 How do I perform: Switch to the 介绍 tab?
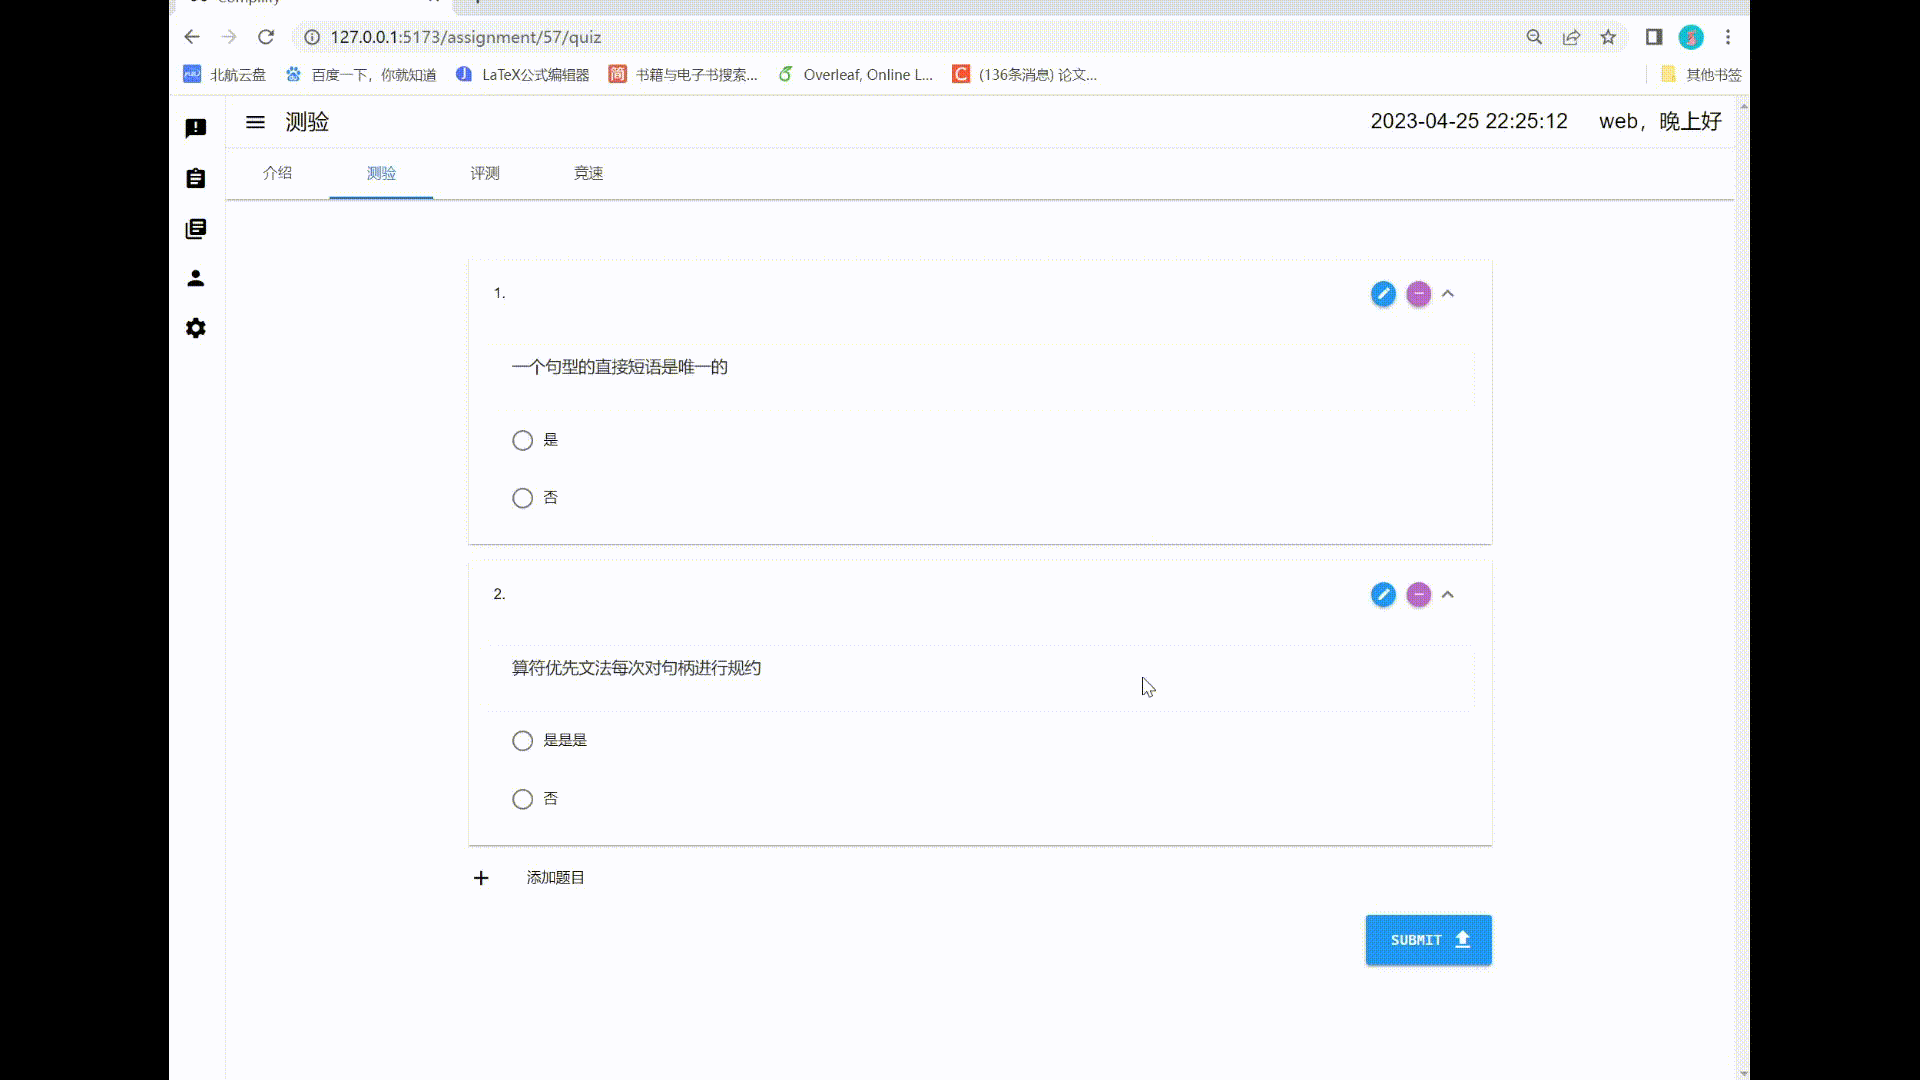pyautogui.click(x=277, y=173)
